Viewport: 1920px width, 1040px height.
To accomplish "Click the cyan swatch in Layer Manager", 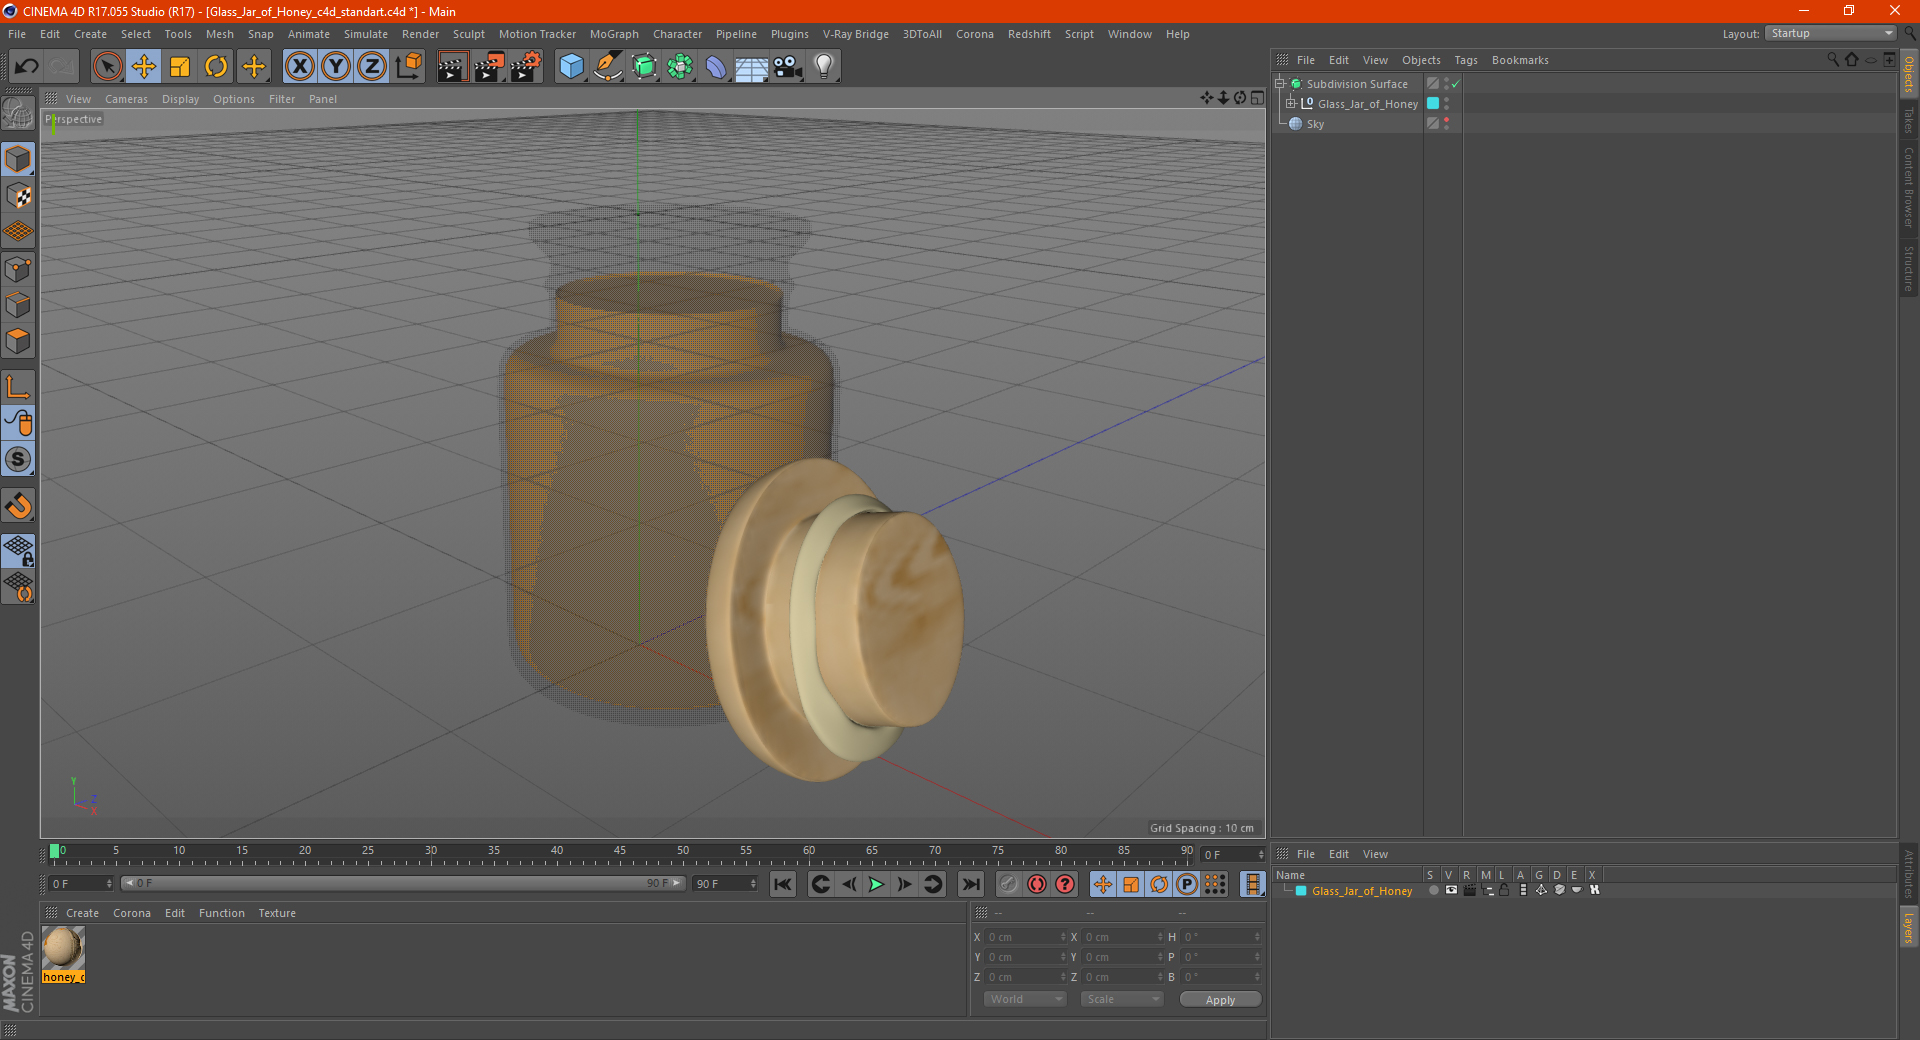I will coord(1301,891).
